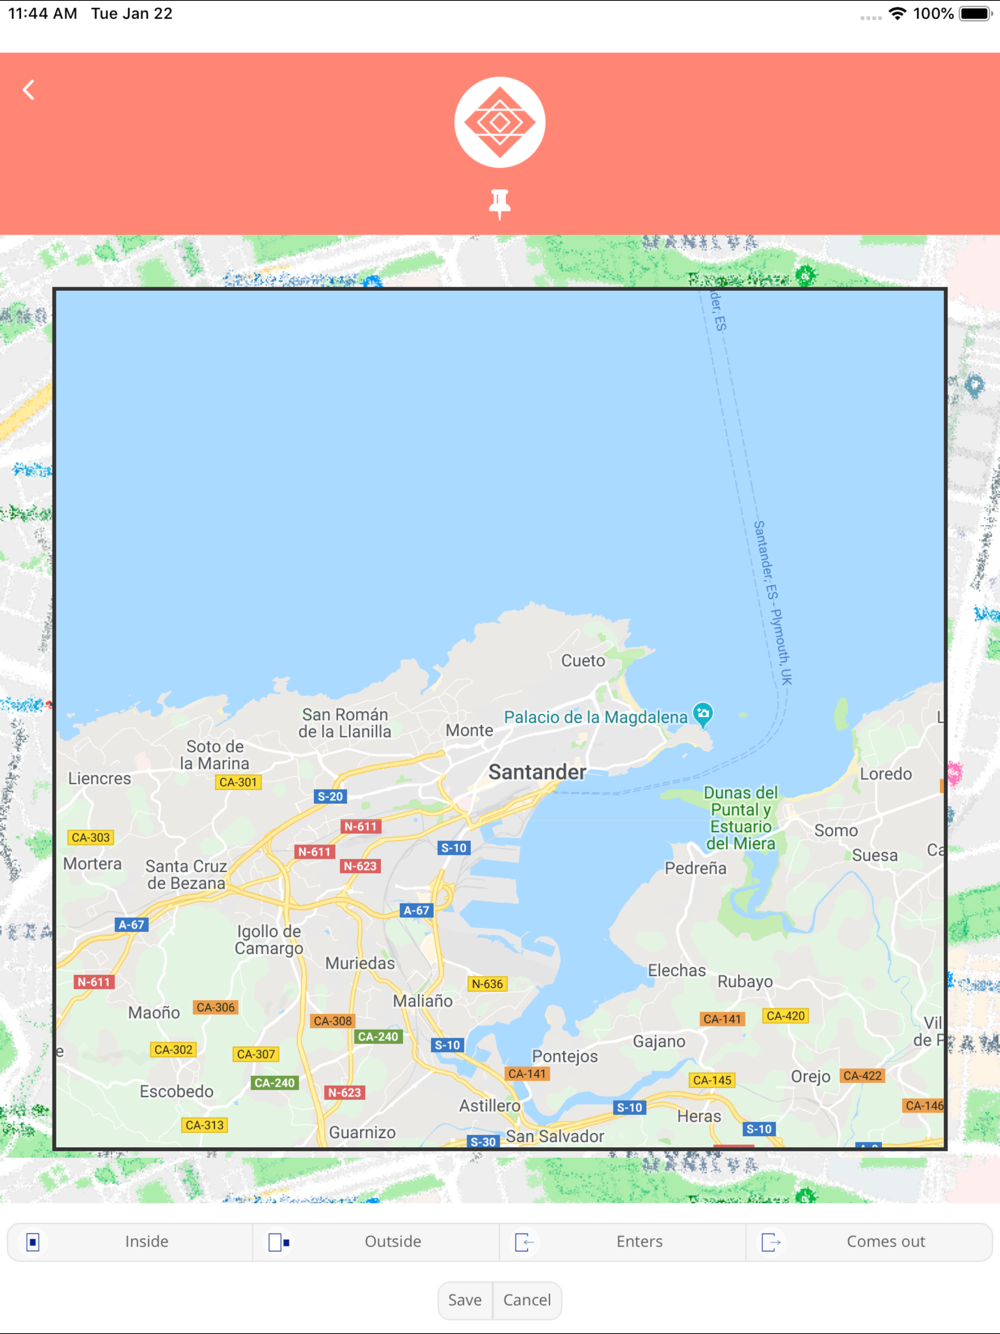Tap the Santander city label
Screen dimensions: 1000x1334
537,772
